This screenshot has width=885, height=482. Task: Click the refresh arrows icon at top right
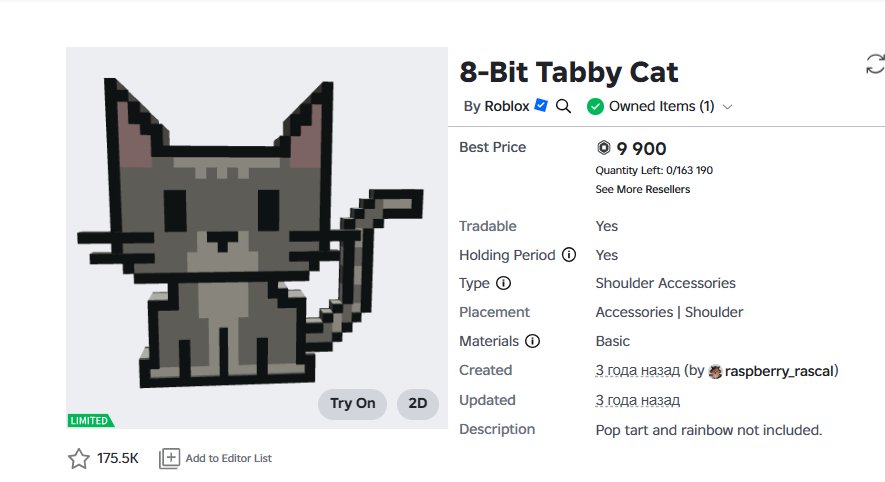point(875,64)
